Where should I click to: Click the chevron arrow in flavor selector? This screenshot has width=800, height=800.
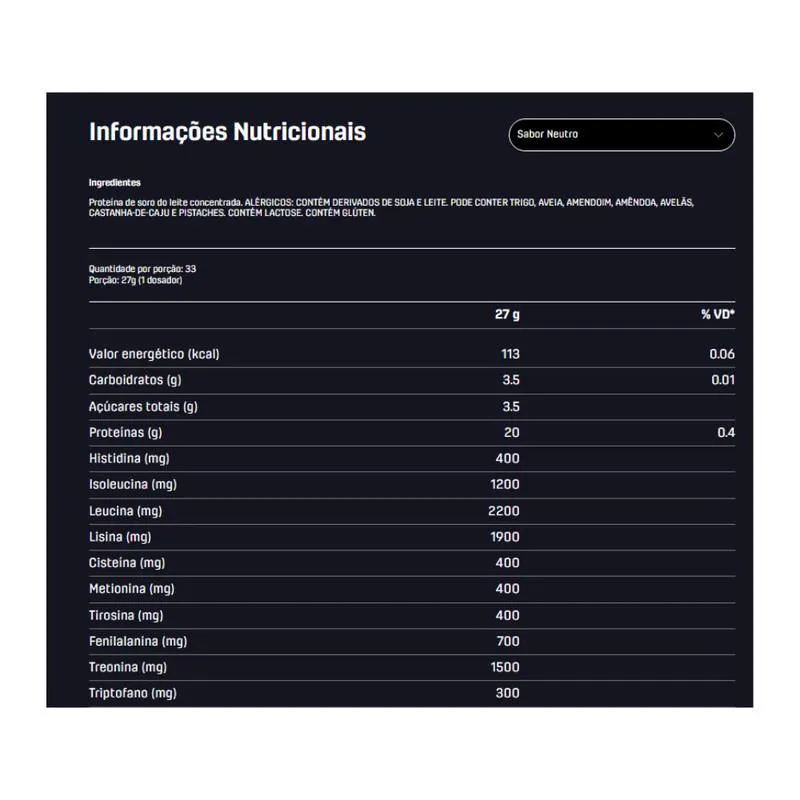click(718, 135)
